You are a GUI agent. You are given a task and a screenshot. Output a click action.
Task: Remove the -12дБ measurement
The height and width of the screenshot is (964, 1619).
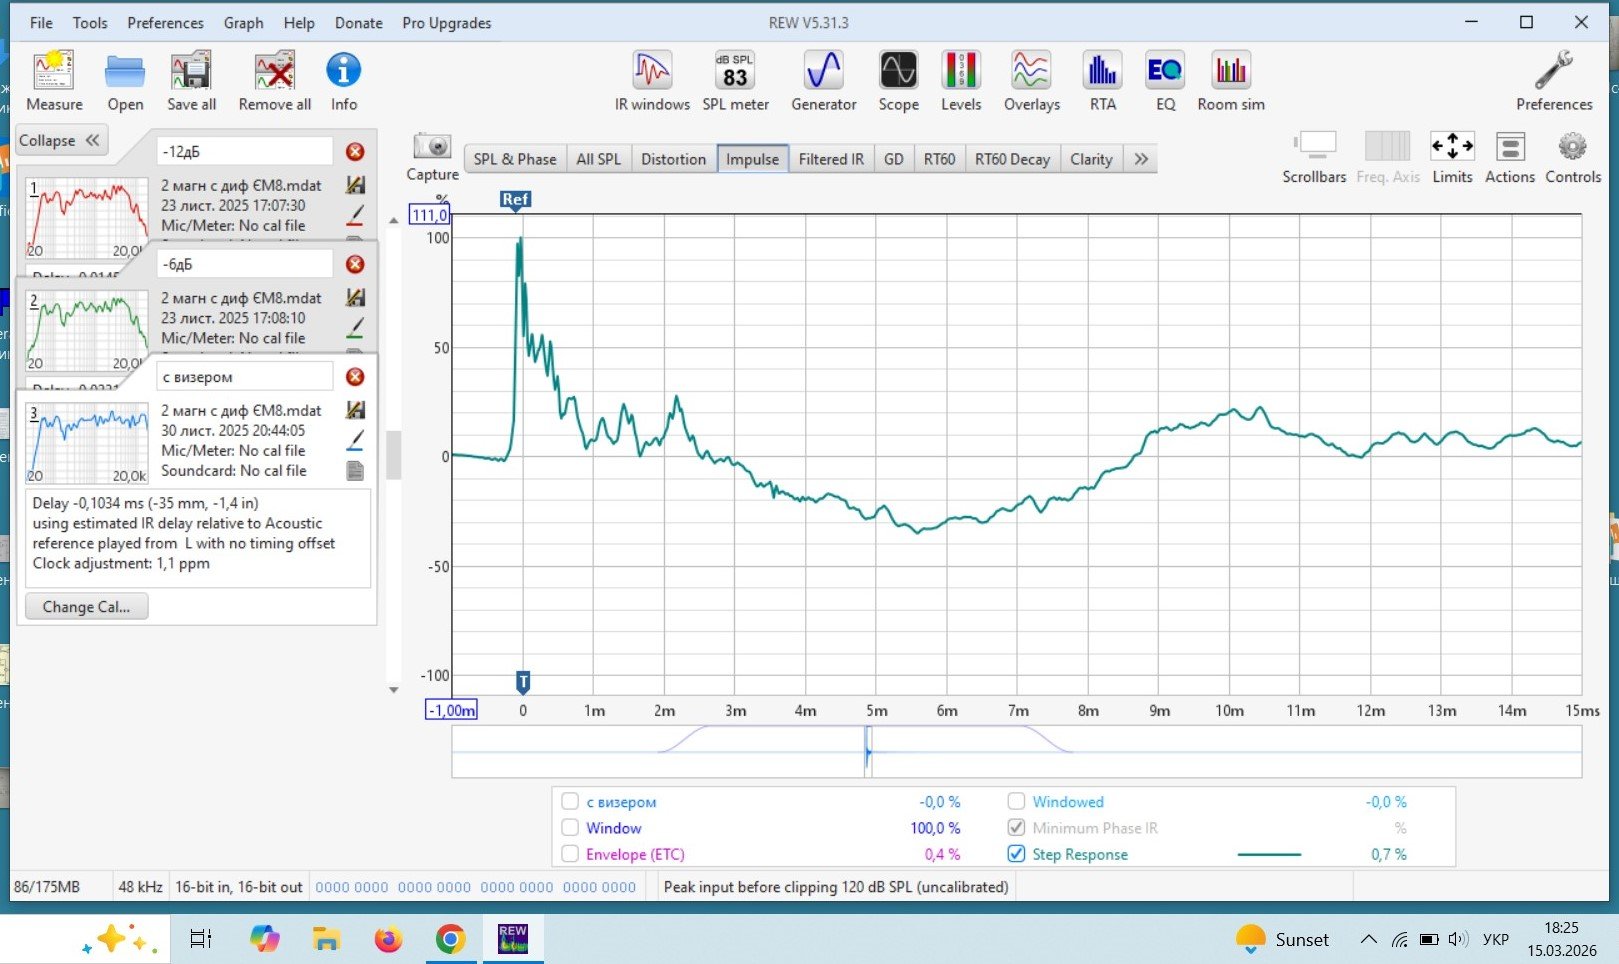click(355, 152)
